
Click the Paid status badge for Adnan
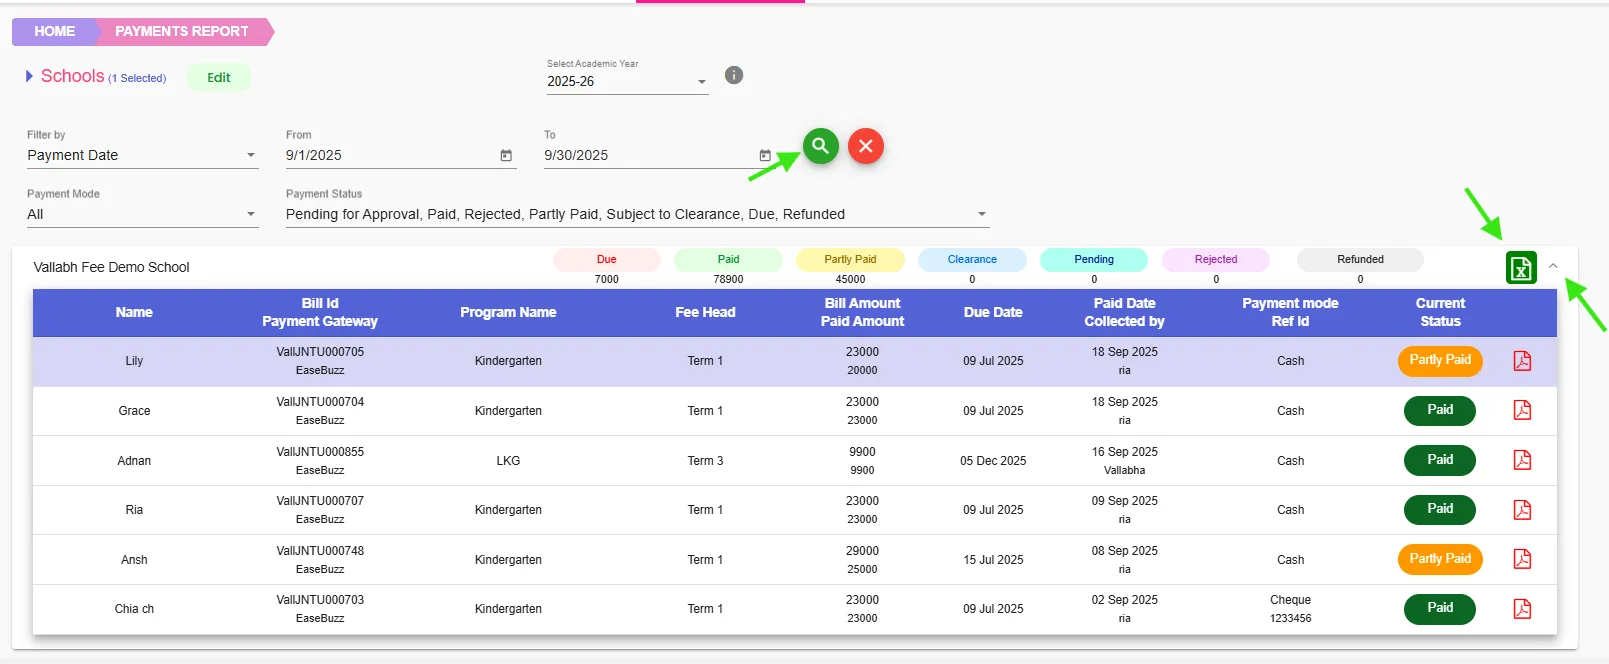pyautogui.click(x=1440, y=460)
